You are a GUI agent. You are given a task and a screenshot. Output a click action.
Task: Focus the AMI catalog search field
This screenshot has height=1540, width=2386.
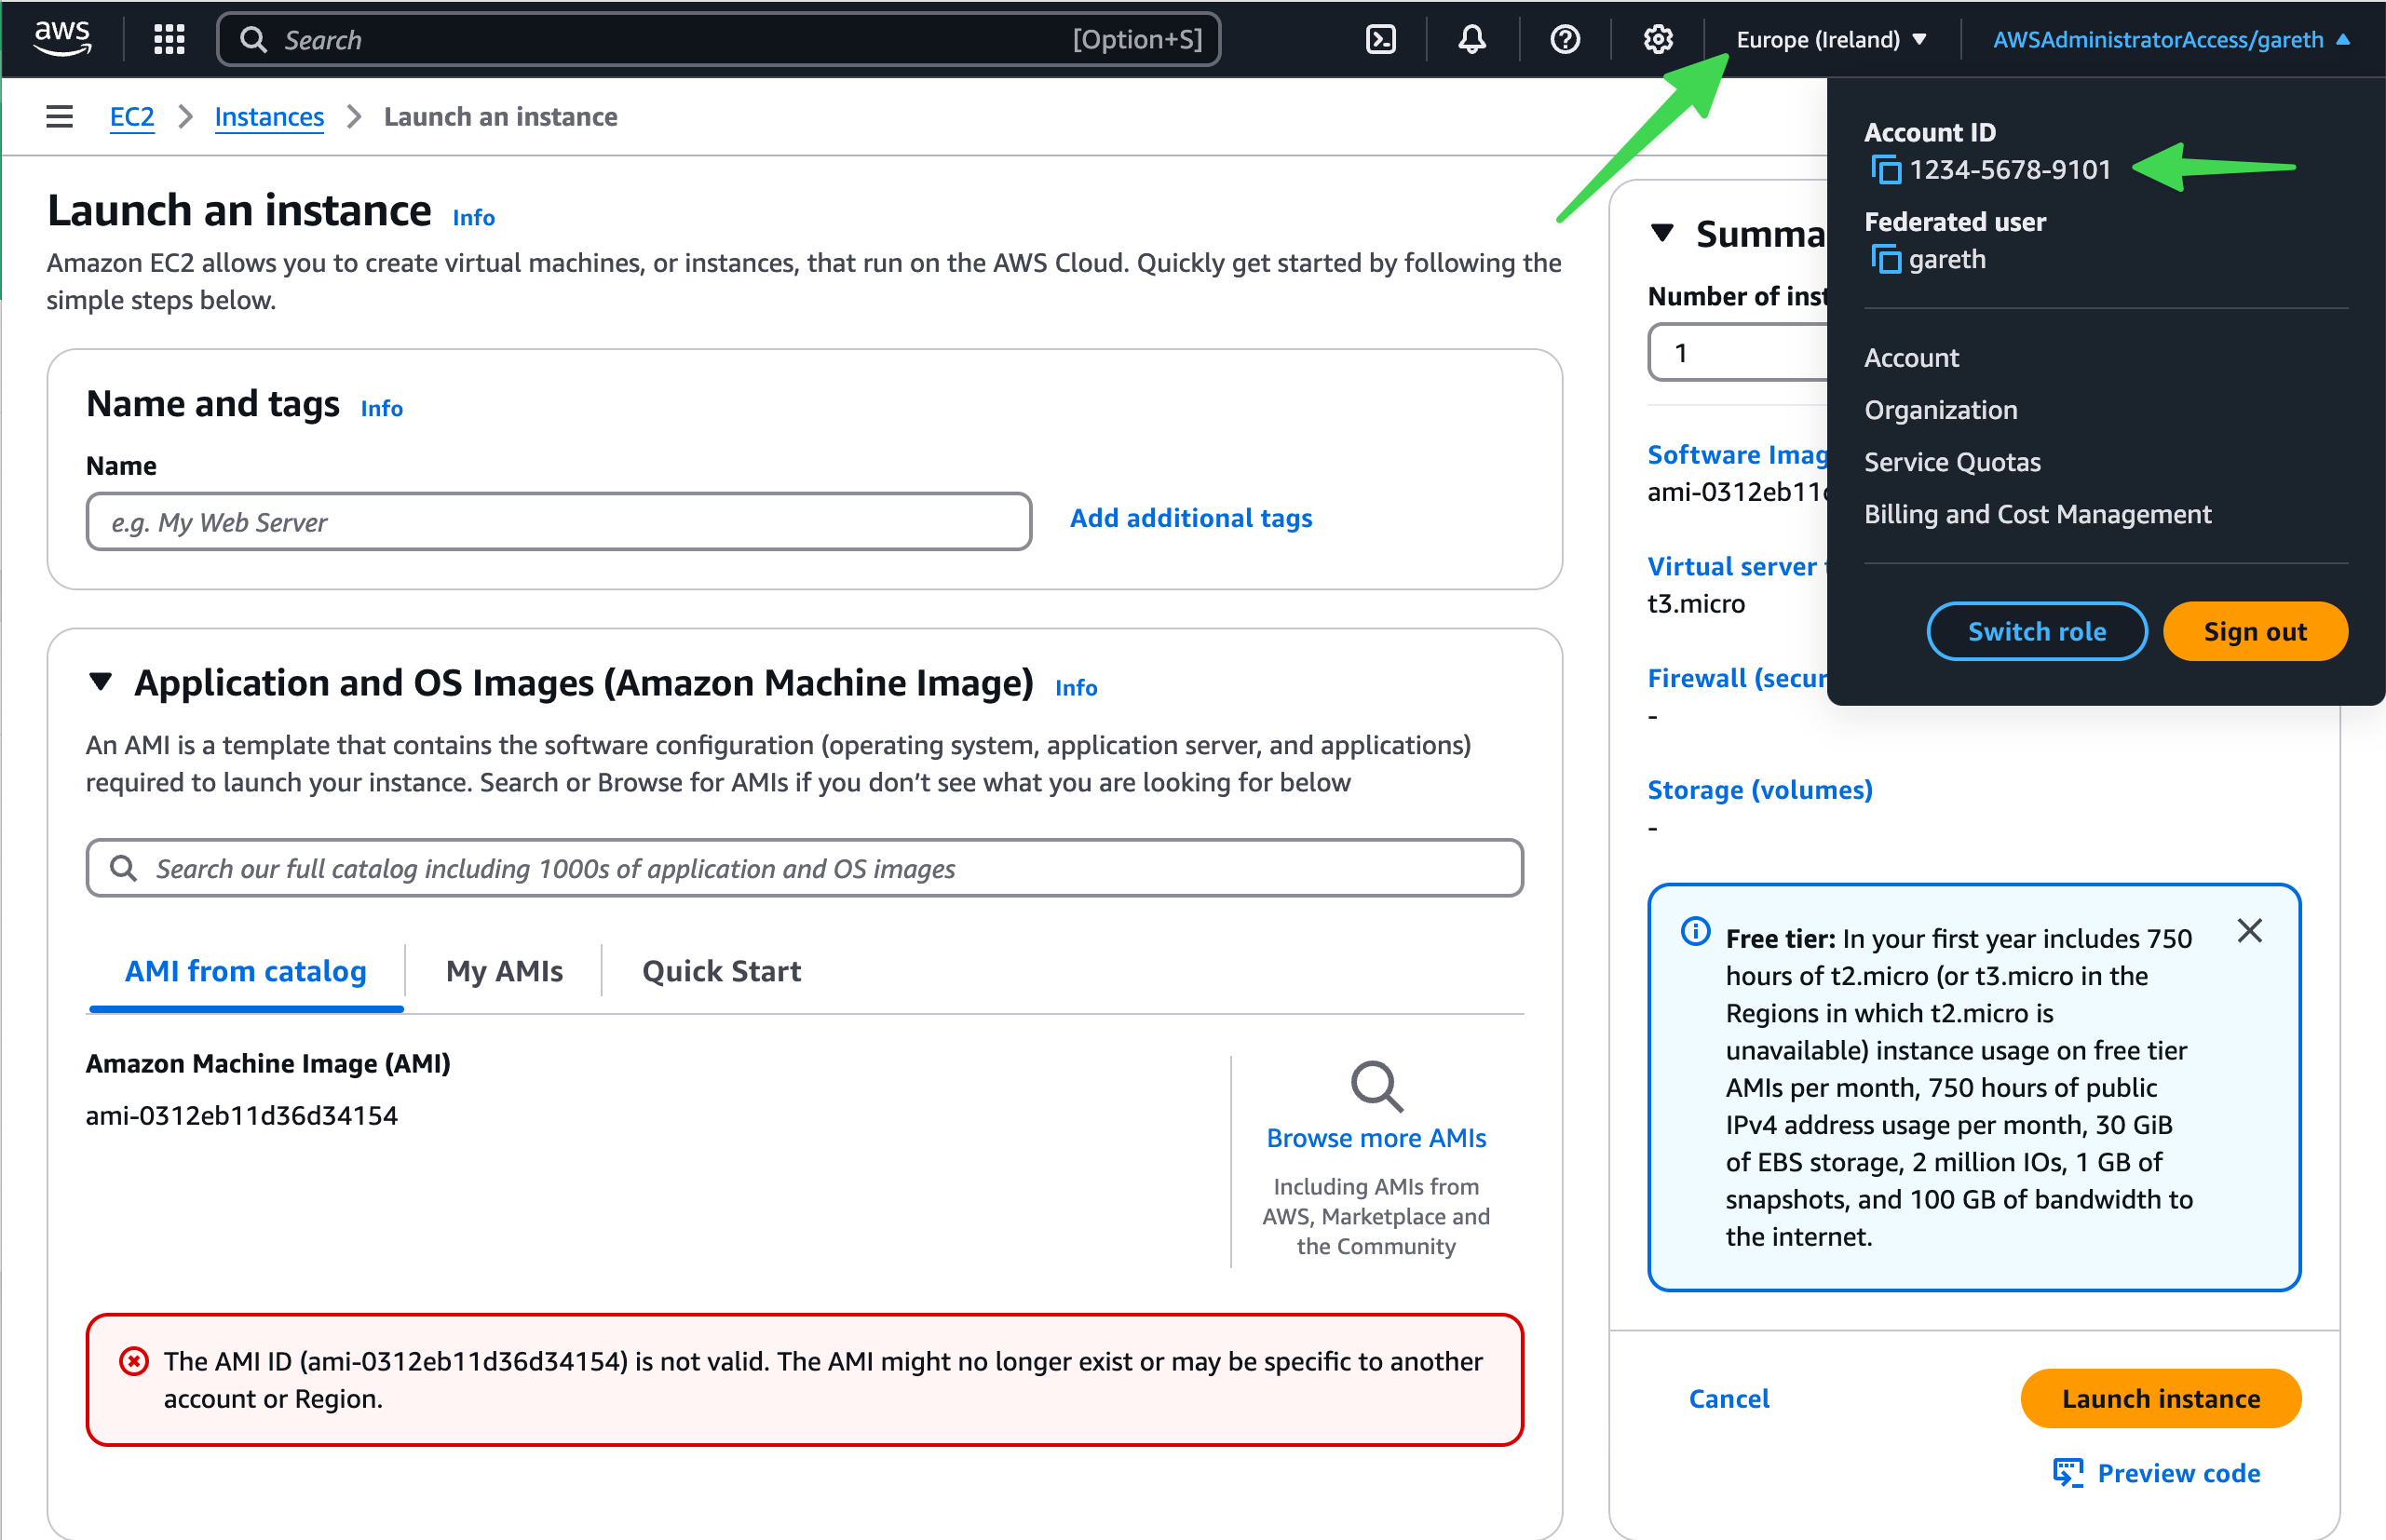[x=805, y=867]
